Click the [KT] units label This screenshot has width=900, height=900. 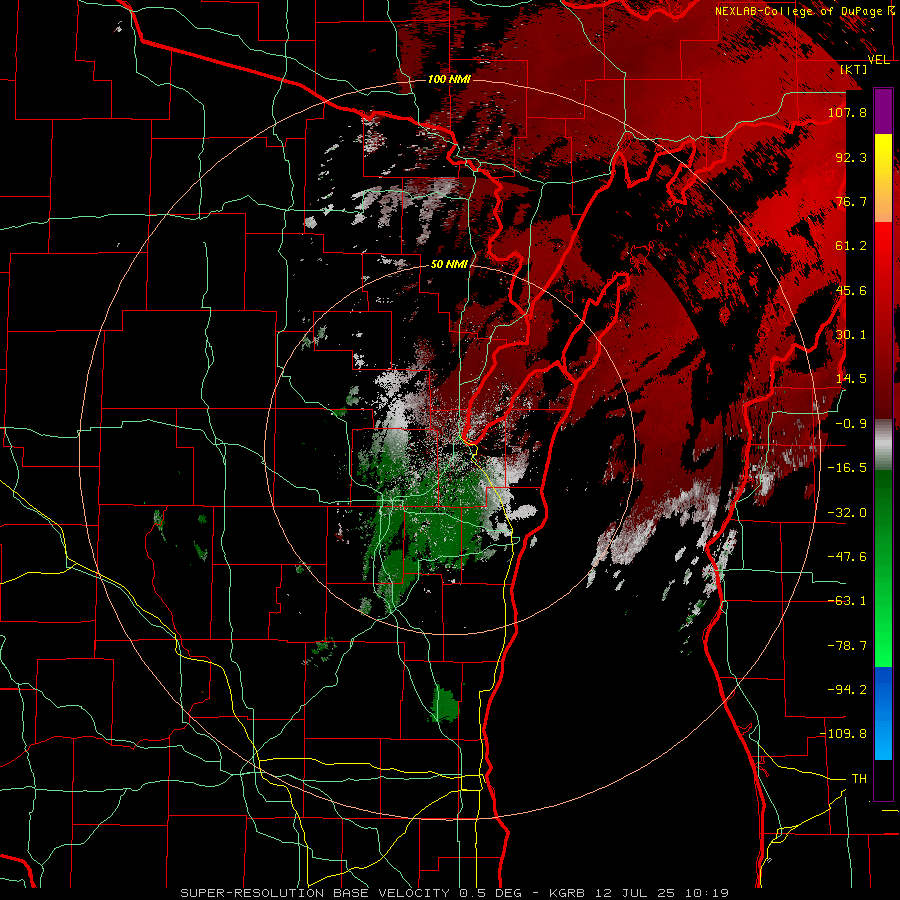(x=854, y=69)
